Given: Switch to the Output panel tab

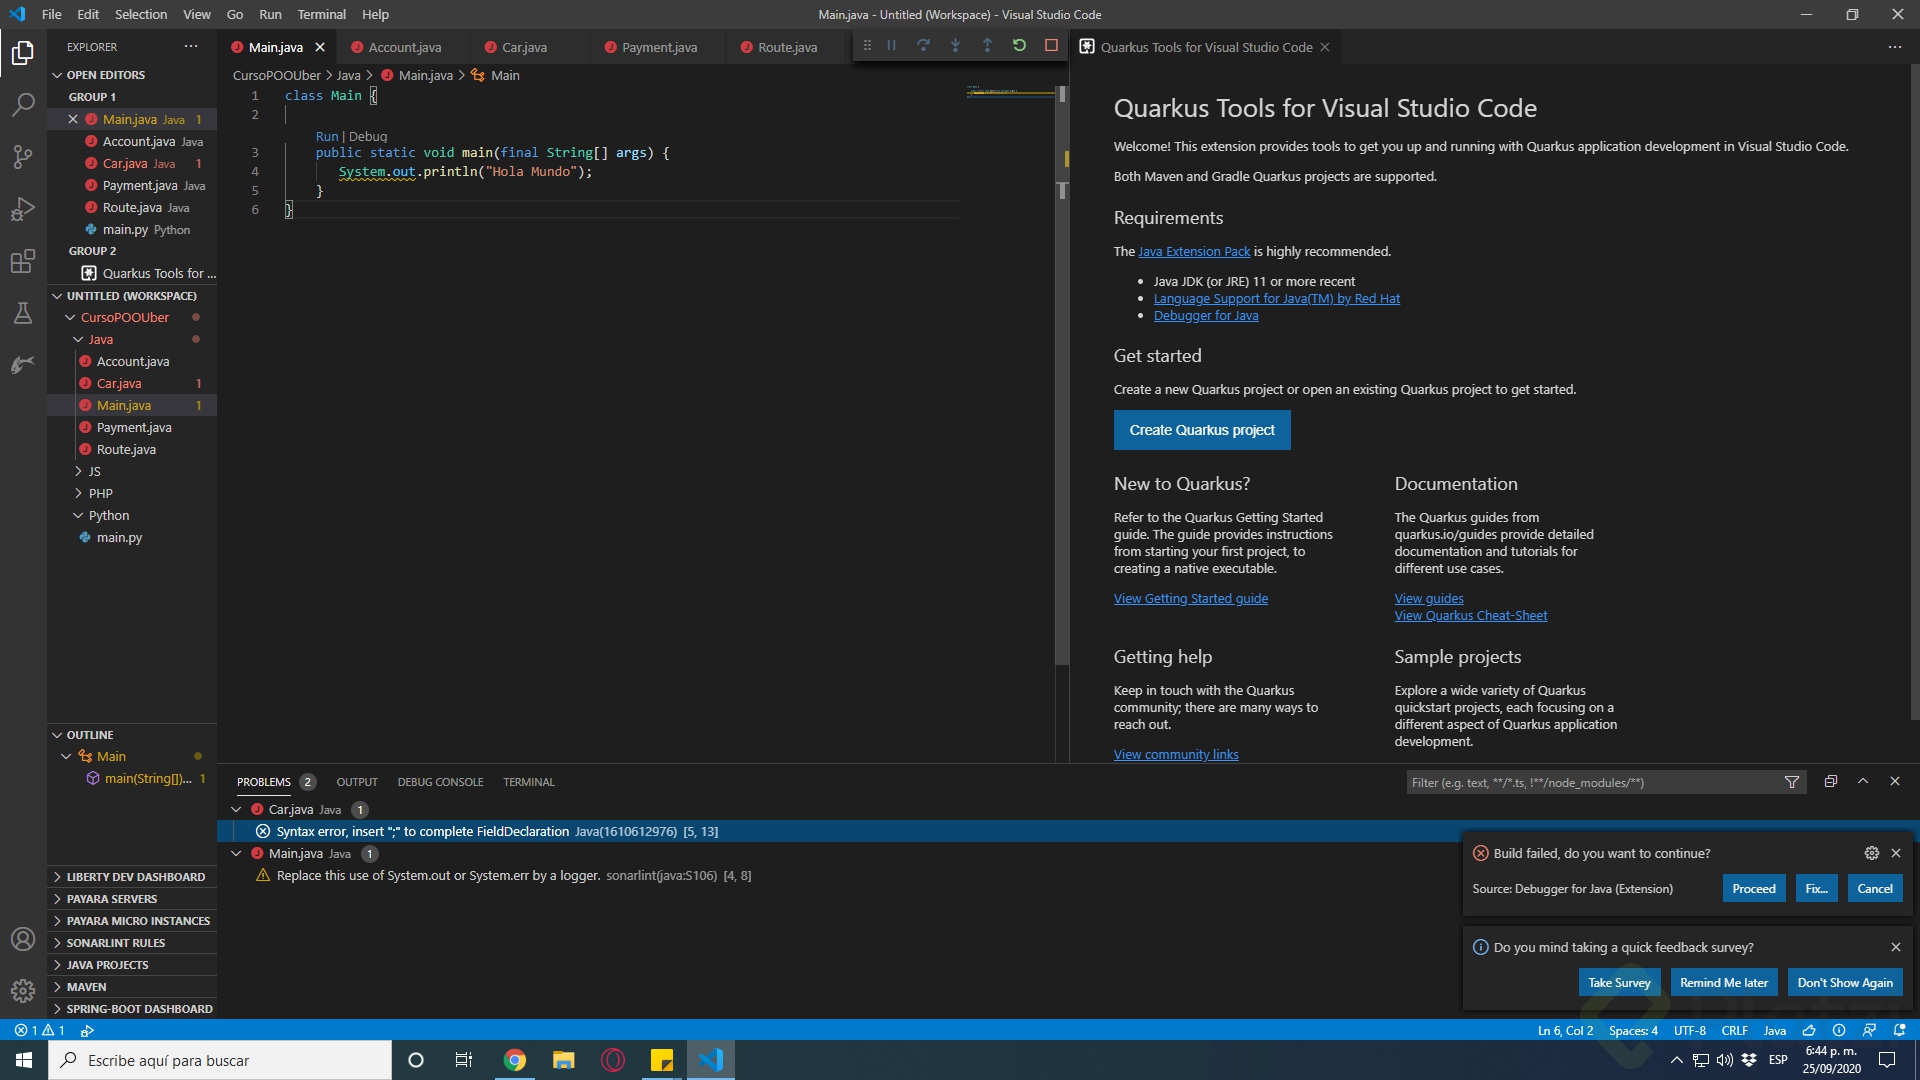Looking at the screenshot, I should pyautogui.click(x=357, y=782).
